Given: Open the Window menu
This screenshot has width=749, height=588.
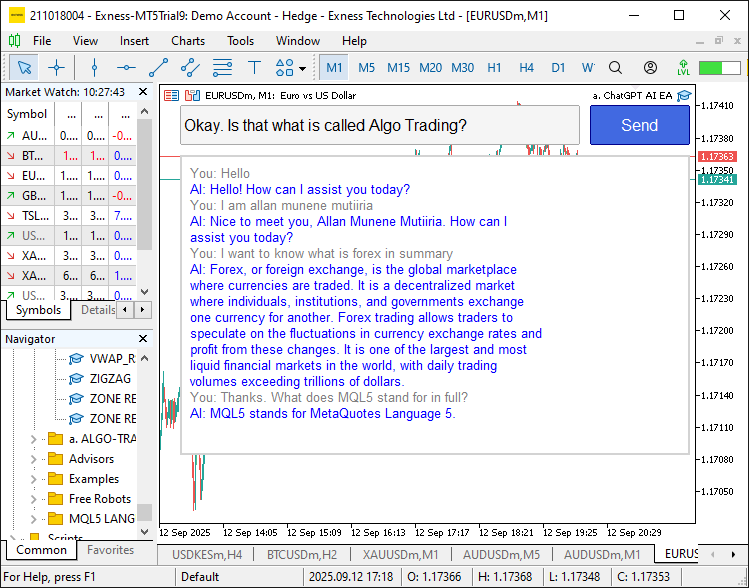Looking at the screenshot, I should [x=298, y=41].
